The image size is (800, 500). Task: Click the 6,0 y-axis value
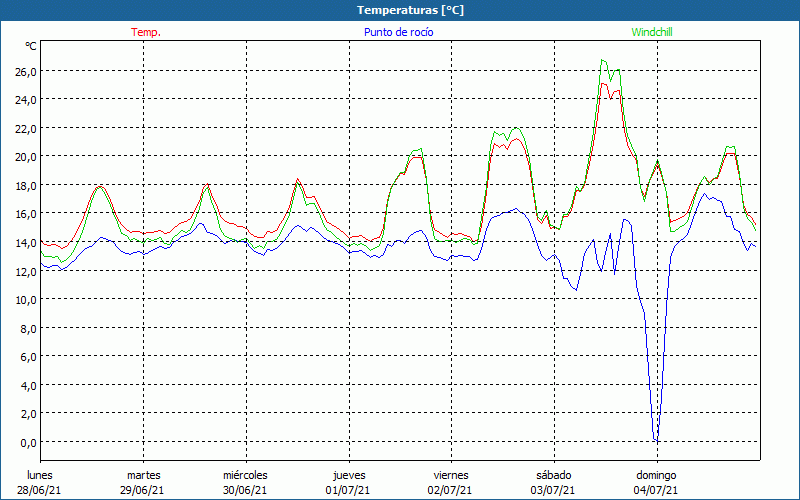click(x=28, y=357)
